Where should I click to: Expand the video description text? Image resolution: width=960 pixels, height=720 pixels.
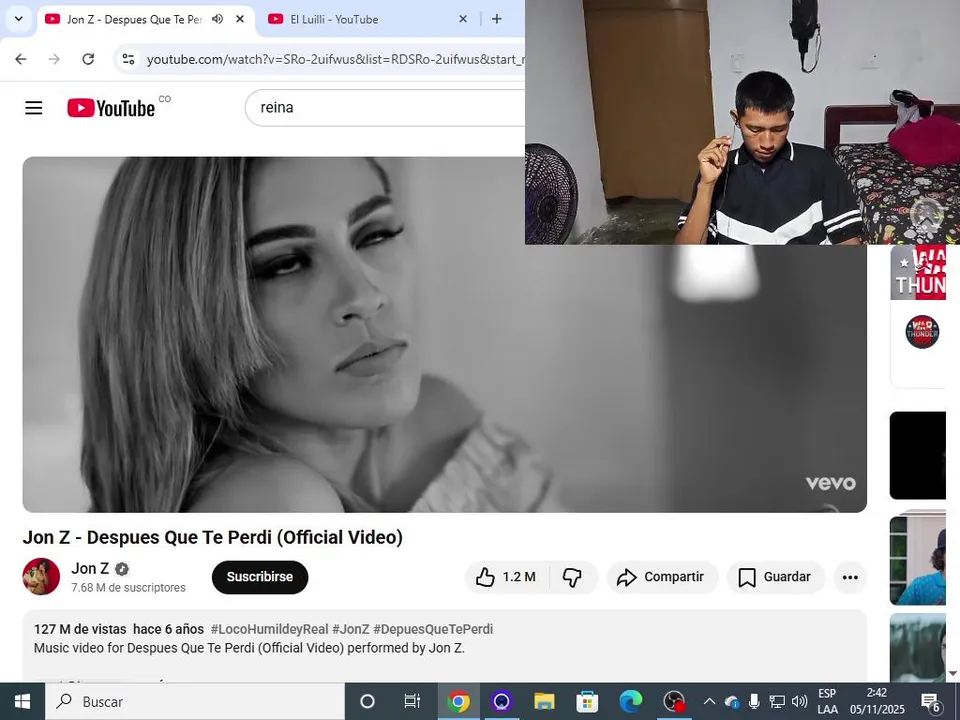[249, 648]
